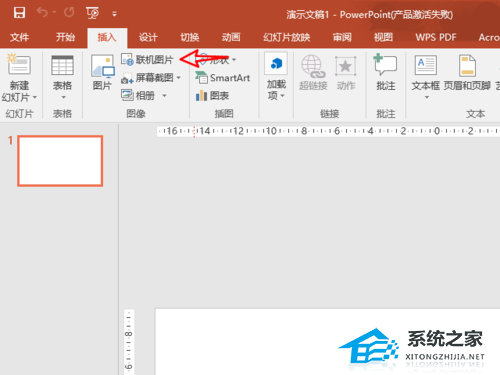Insert a chart with 图表

(212, 96)
